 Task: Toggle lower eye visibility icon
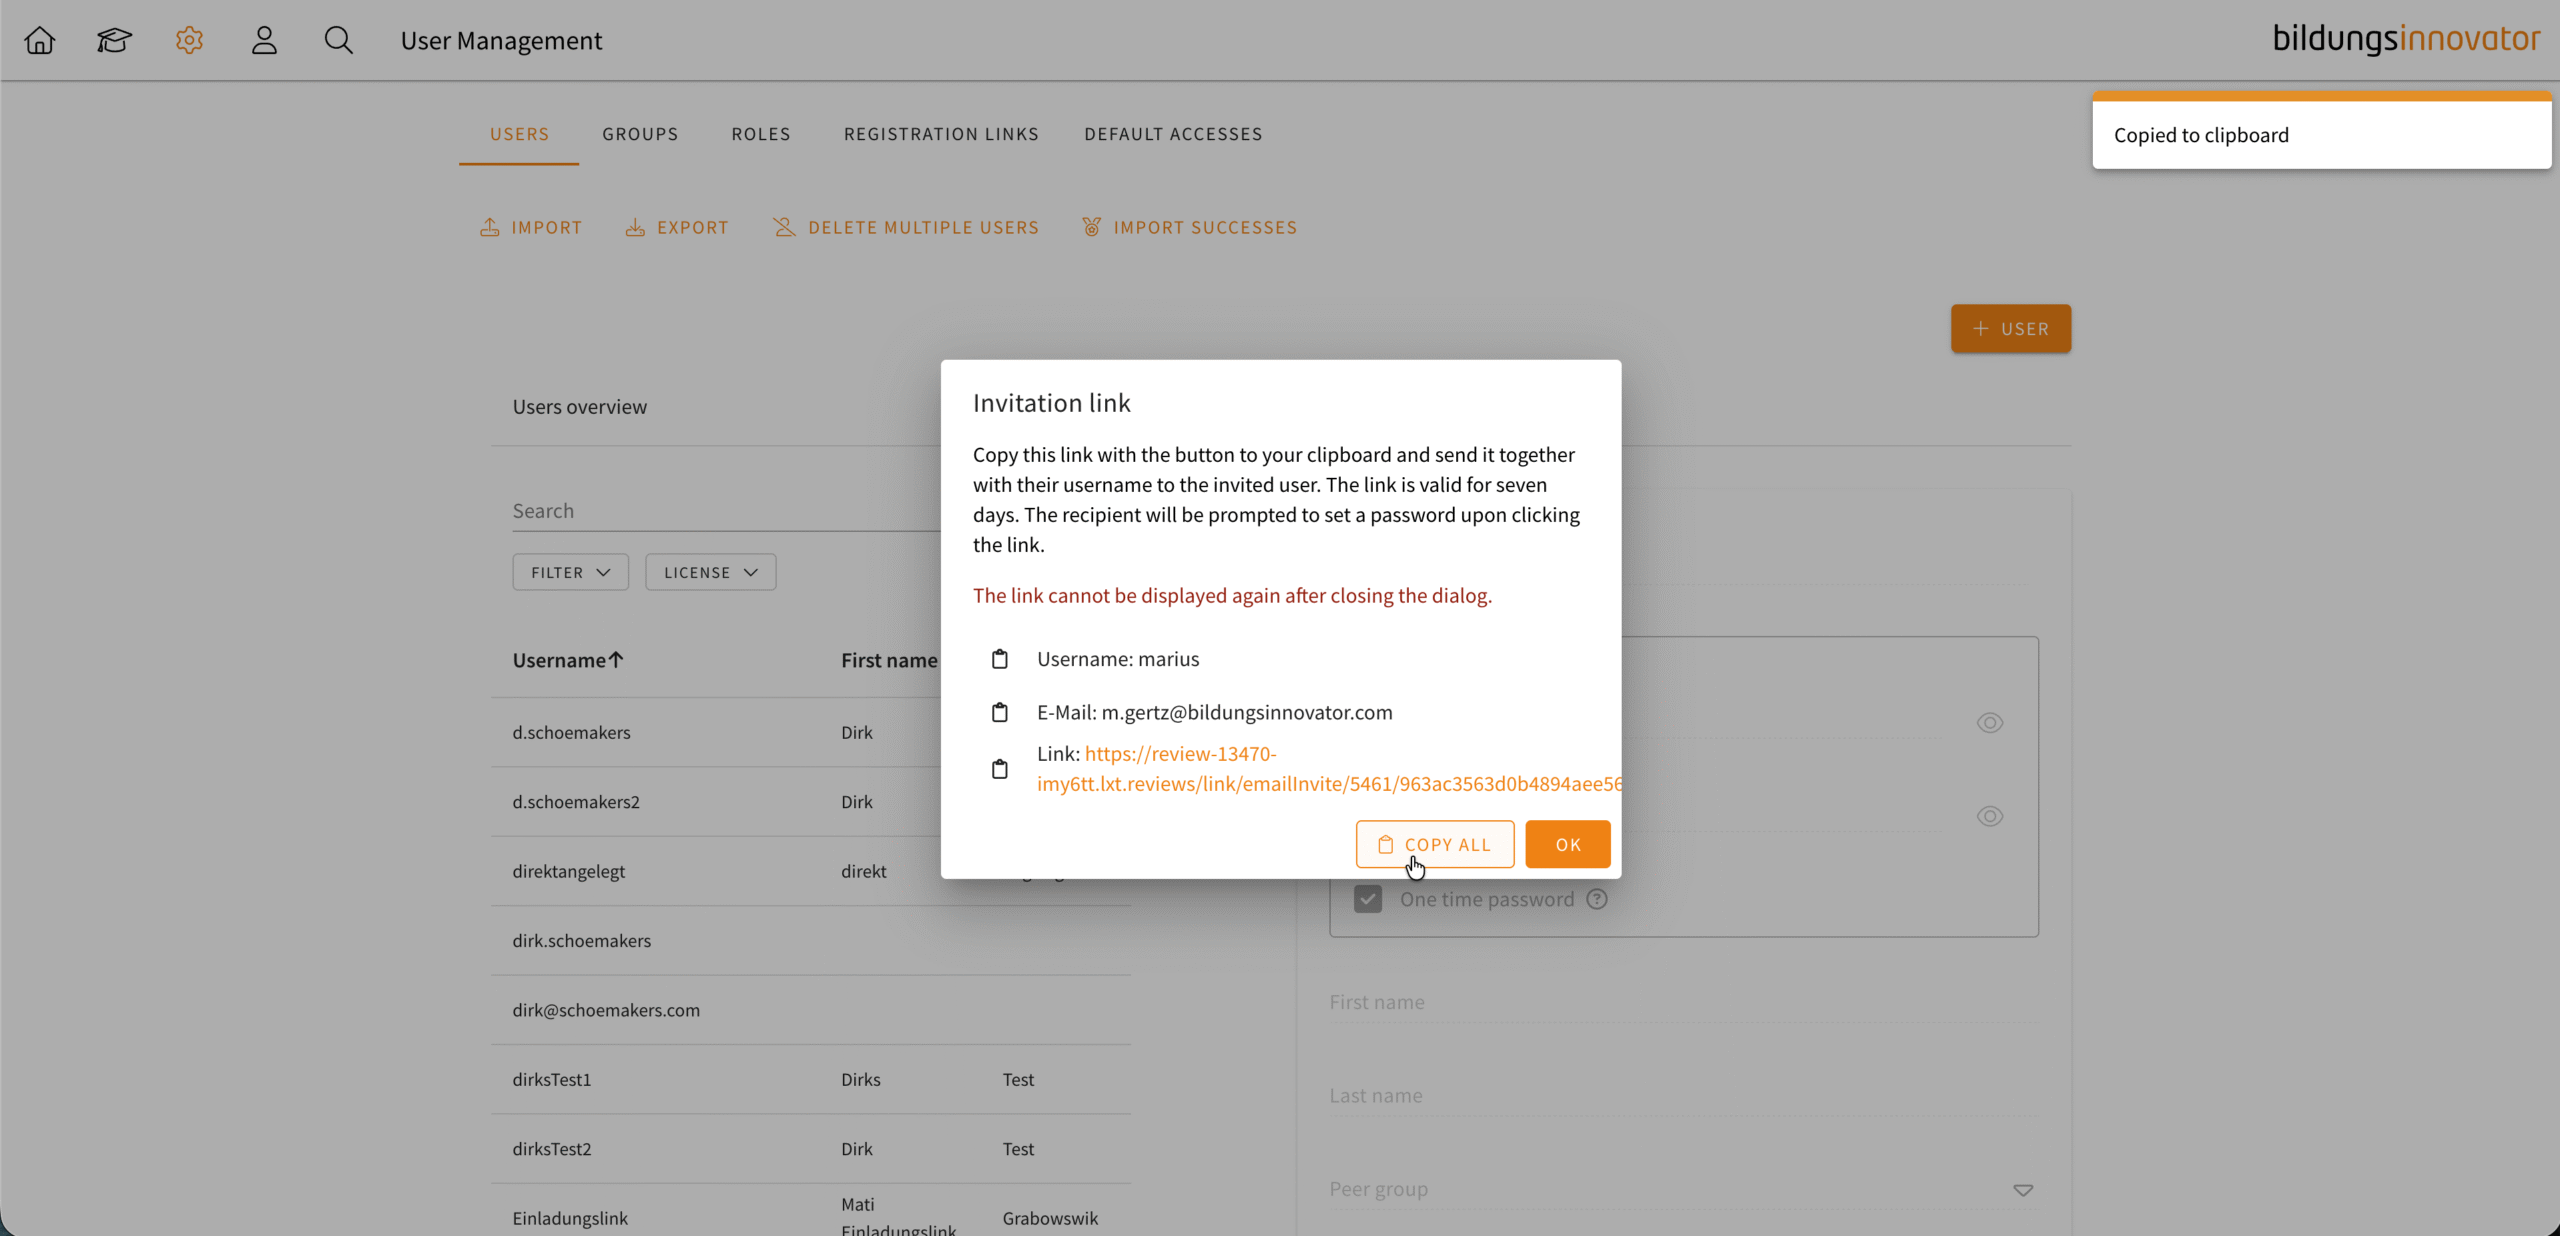pyautogui.click(x=1989, y=816)
